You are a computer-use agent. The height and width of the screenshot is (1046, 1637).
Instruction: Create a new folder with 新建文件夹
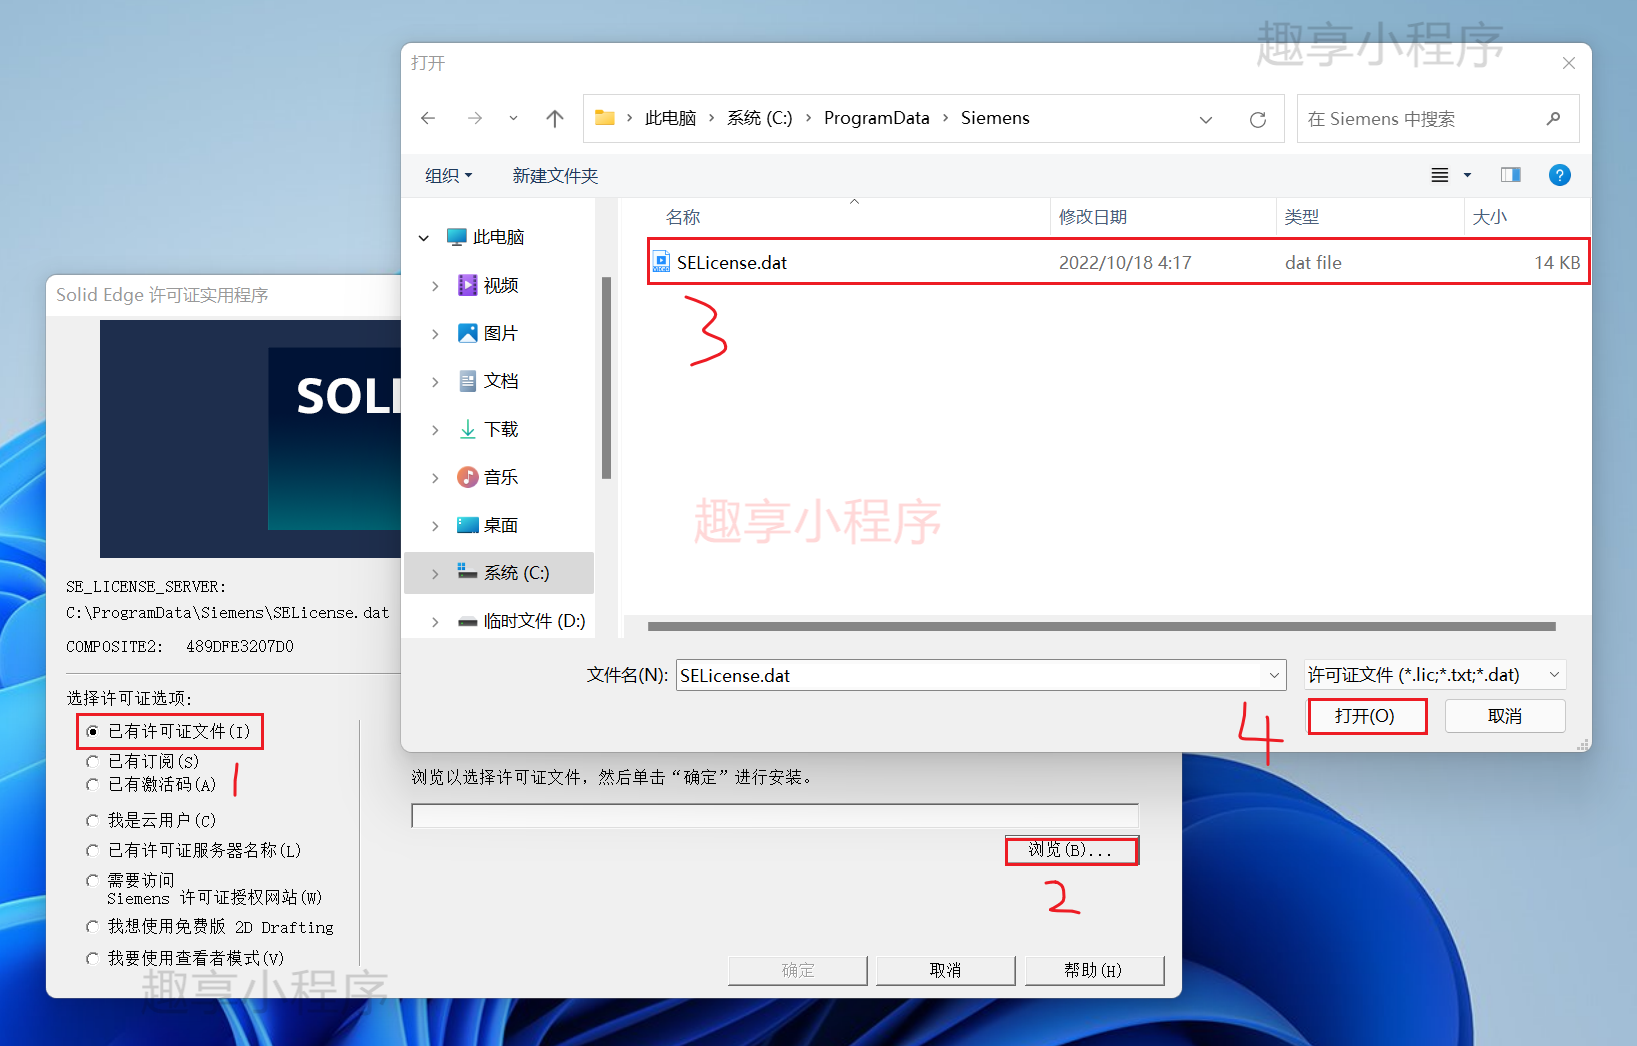pos(555,176)
